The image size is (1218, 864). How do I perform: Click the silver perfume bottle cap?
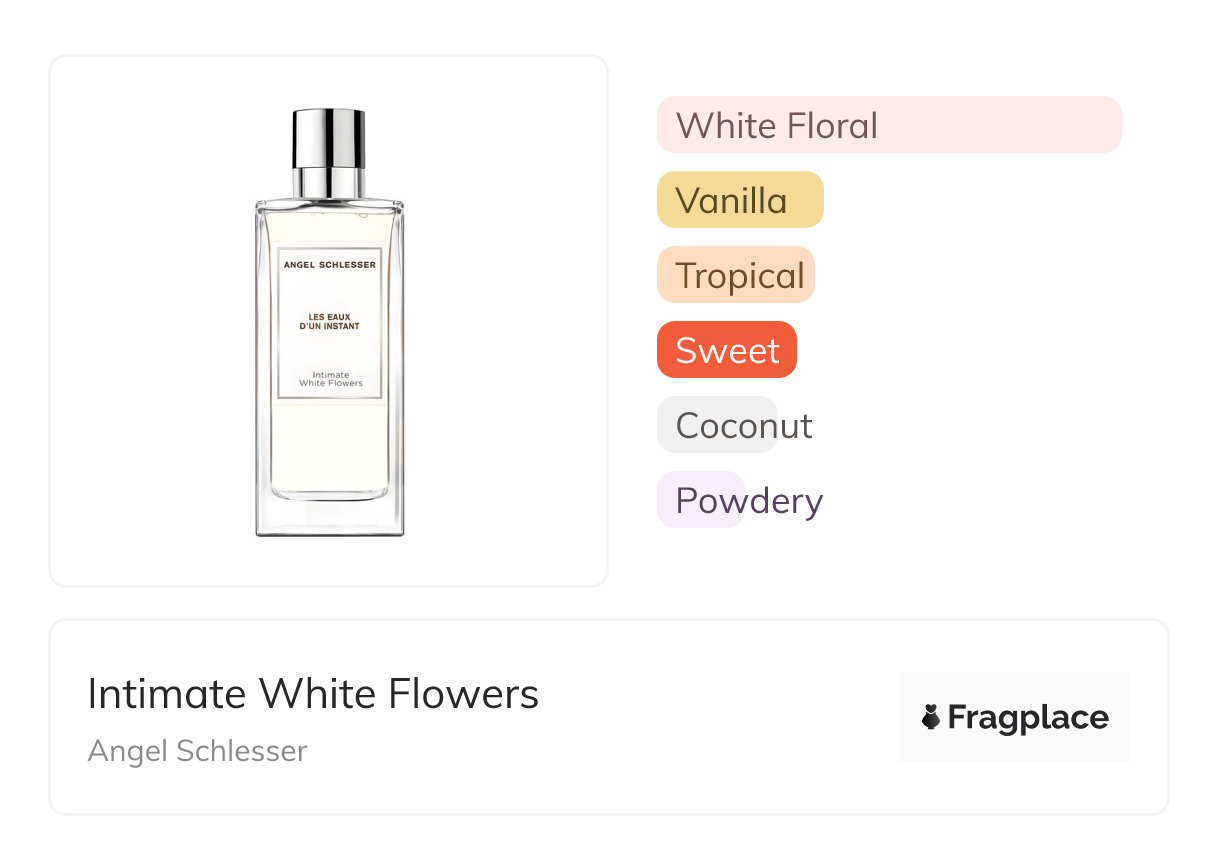pos(329,137)
